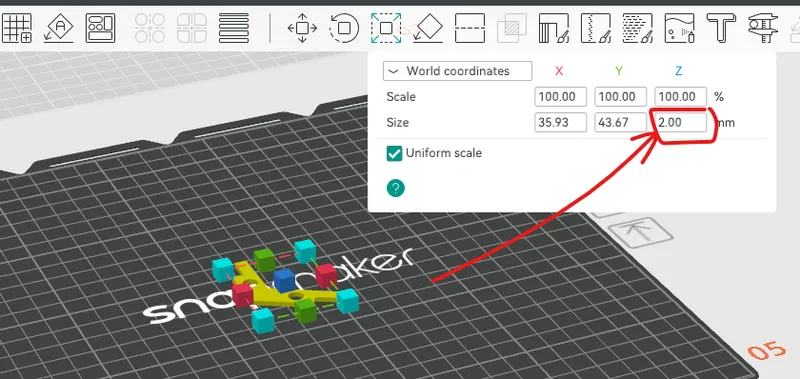Click the Arrange all objects icon
The image size is (800, 379).
[x=101, y=28]
